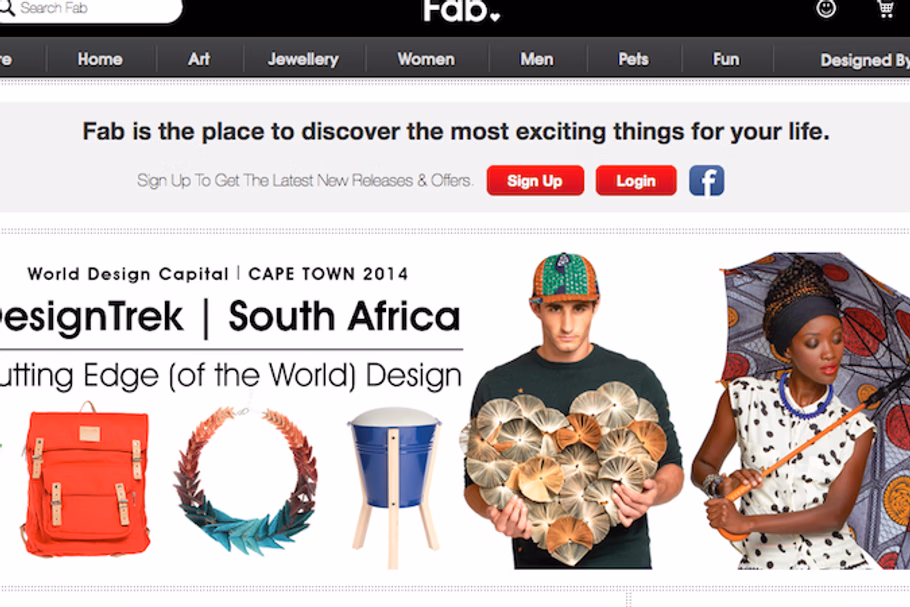This screenshot has height=607, width=910.
Task: Select the leaf wreath necklace image
Action: click(x=245, y=478)
